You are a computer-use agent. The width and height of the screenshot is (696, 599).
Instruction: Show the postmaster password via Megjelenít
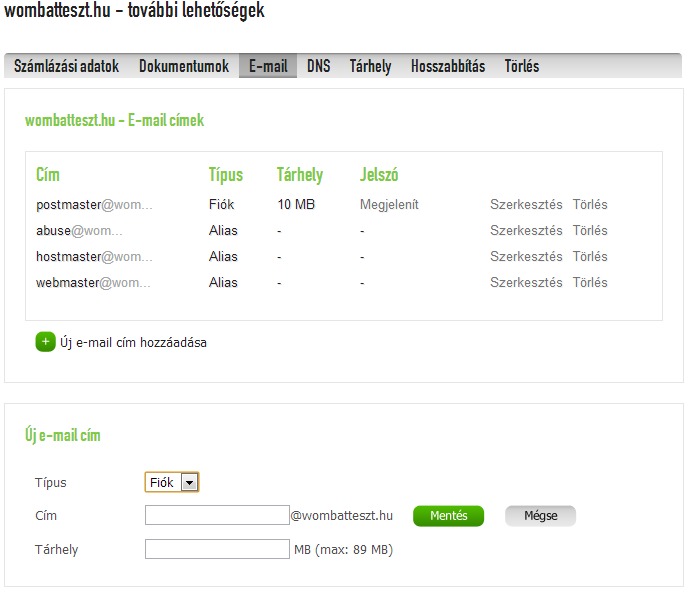click(389, 205)
